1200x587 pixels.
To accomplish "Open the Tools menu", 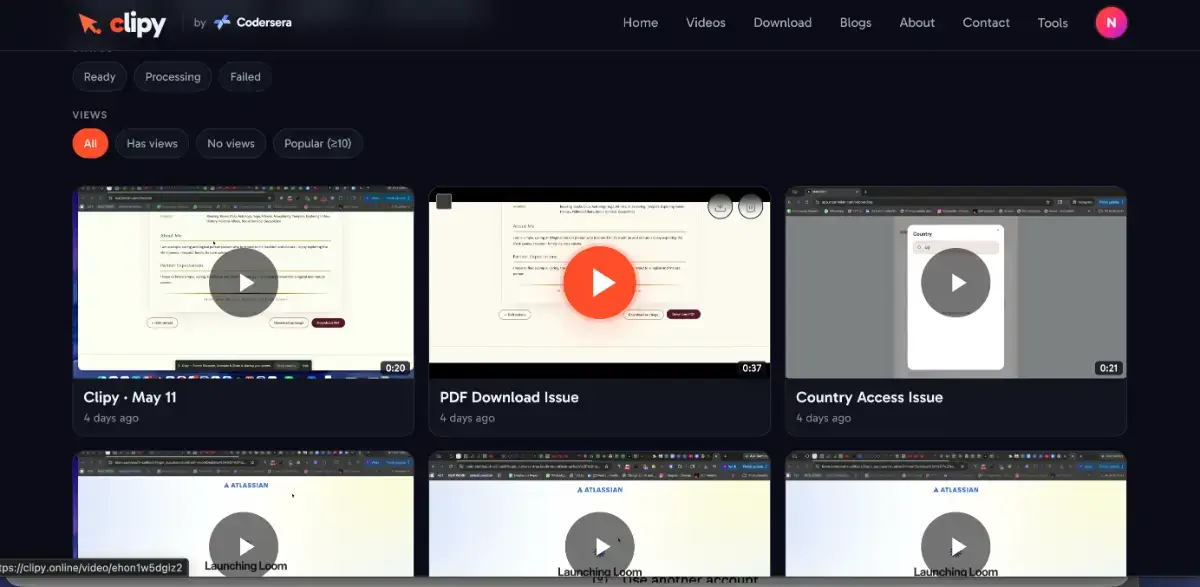I will pyautogui.click(x=1053, y=23).
